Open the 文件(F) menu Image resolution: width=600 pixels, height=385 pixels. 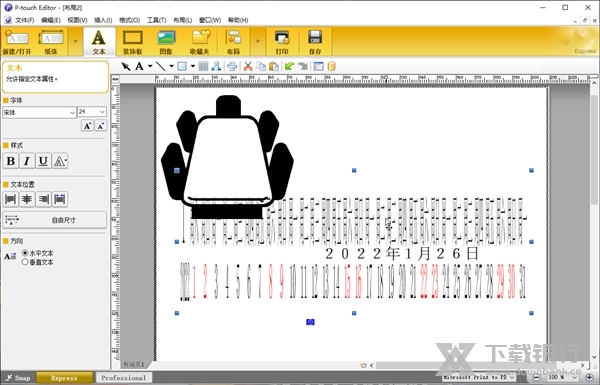24,20
